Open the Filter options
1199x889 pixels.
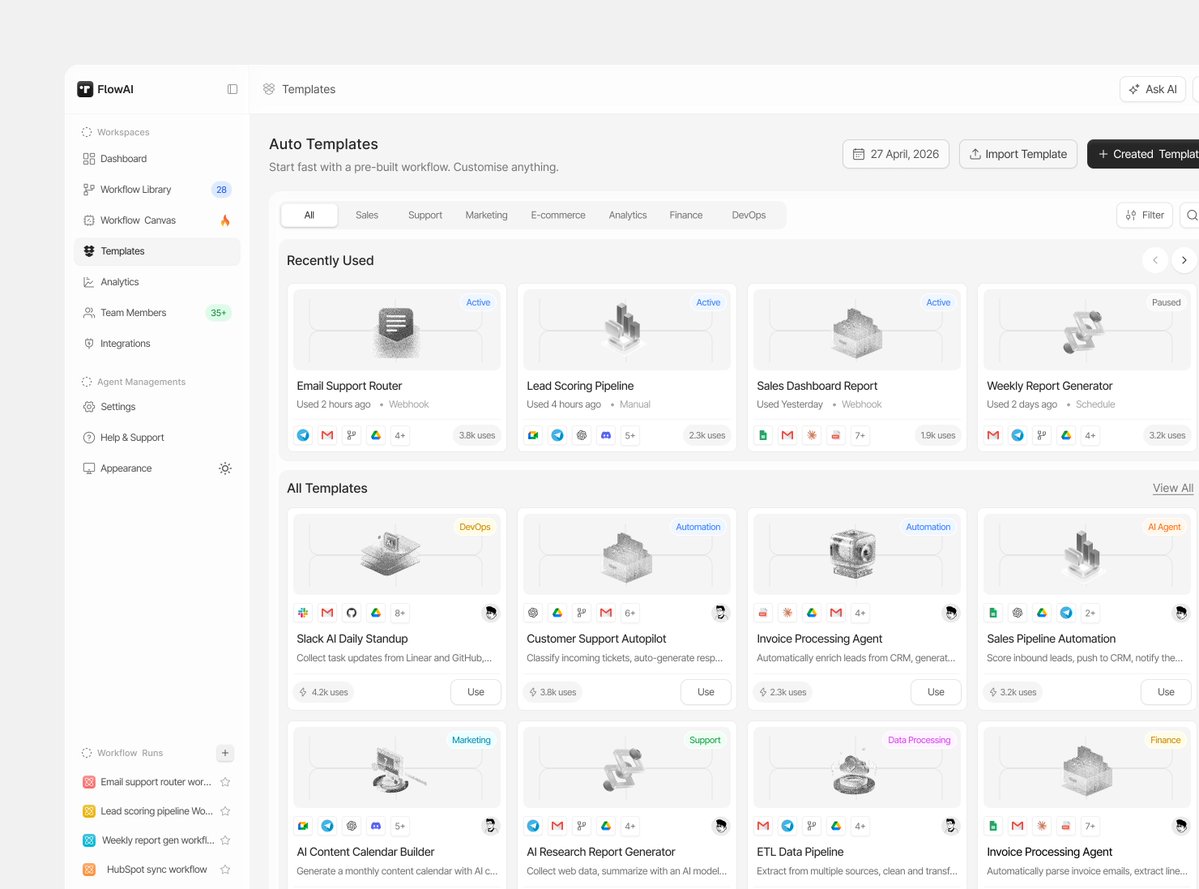[x=1145, y=216]
